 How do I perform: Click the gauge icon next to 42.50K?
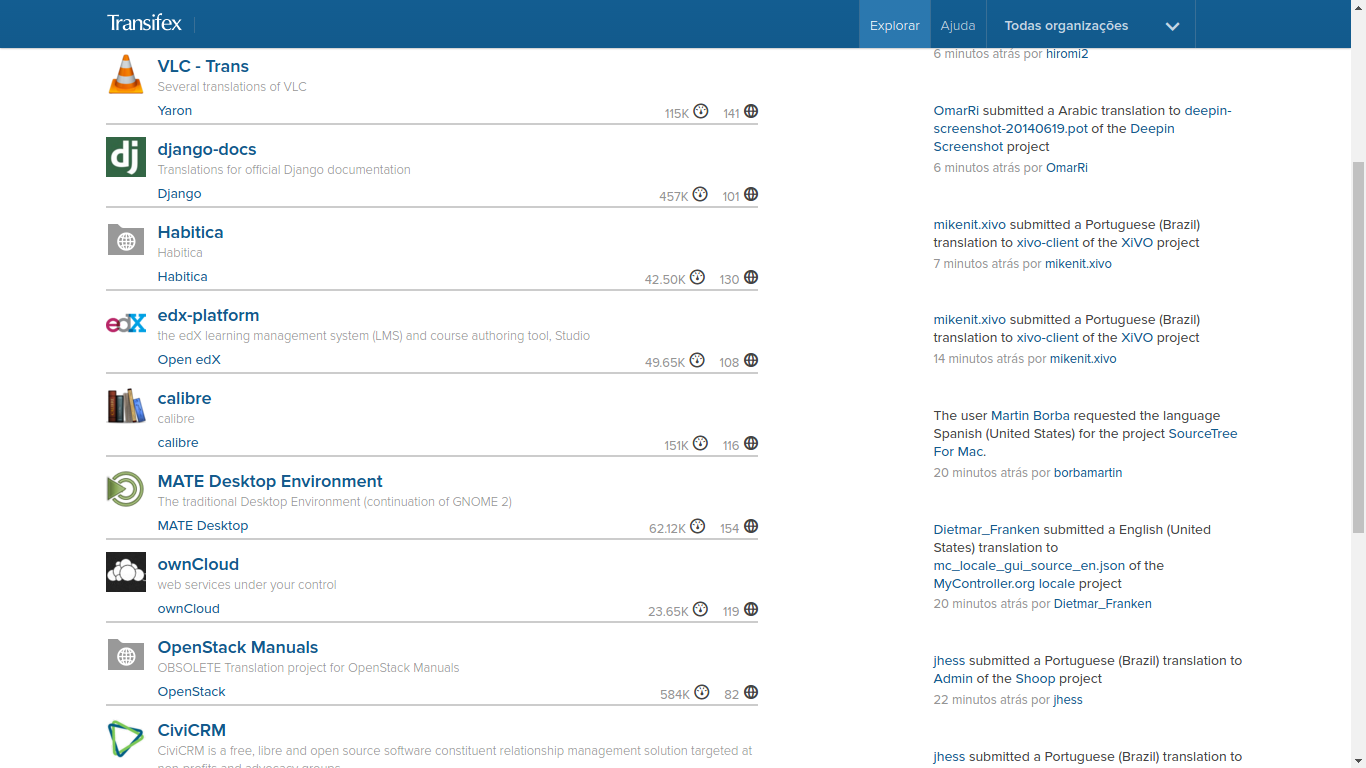(698, 277)
